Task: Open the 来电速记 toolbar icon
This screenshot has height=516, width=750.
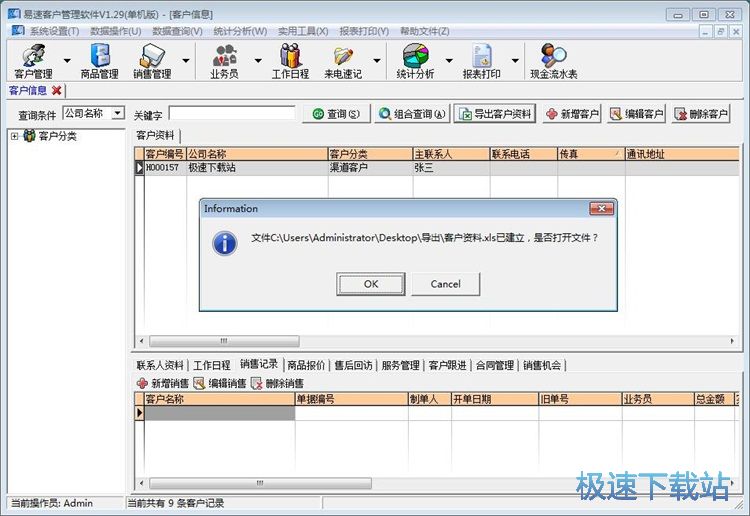Action: 343,61
